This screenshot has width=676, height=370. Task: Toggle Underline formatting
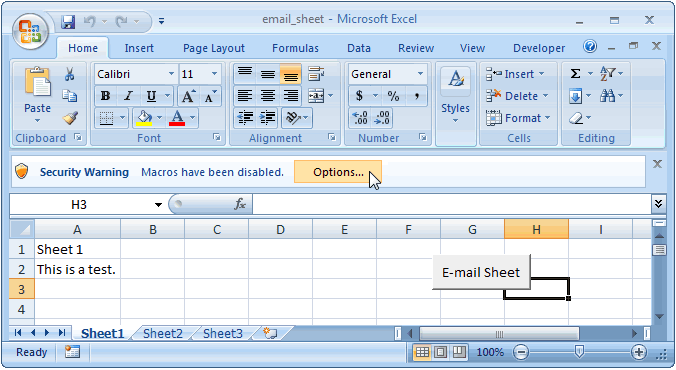point(151,96)
